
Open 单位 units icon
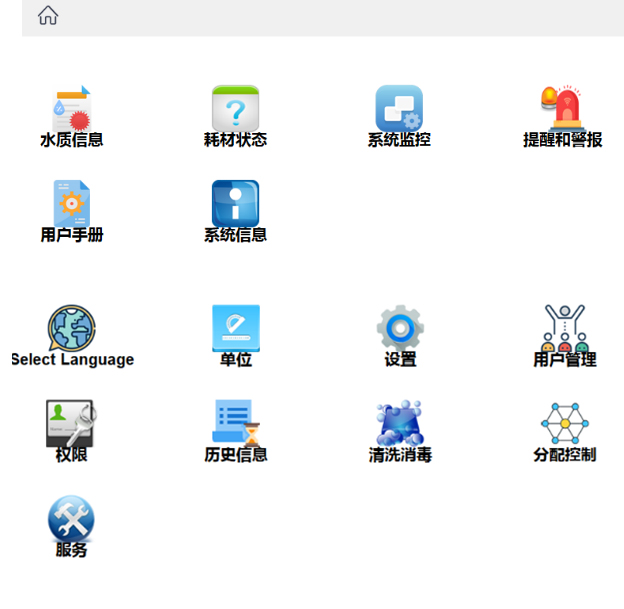[235, 328]
